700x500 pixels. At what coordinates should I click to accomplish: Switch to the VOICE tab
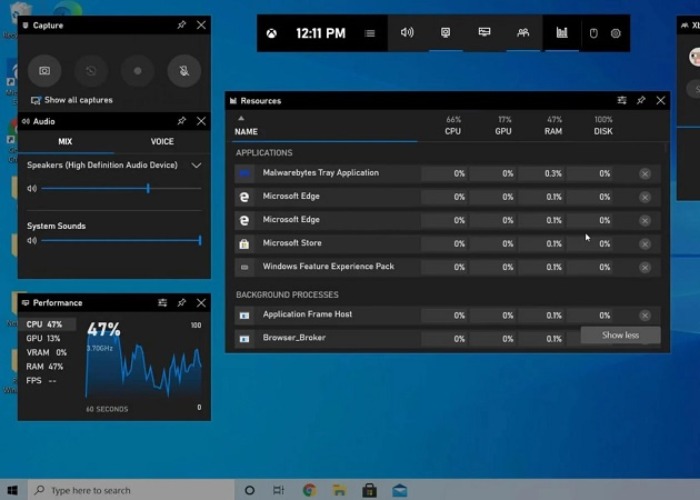(x=162, y=142)
